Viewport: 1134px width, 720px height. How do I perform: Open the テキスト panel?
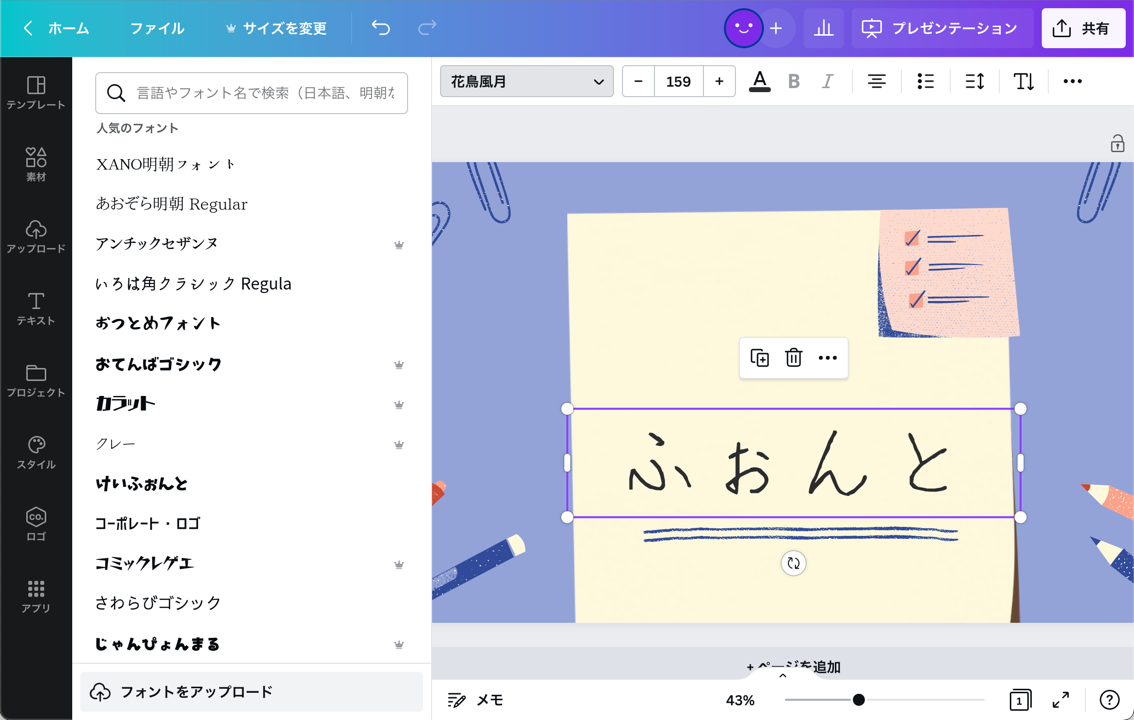click(35, 309)
